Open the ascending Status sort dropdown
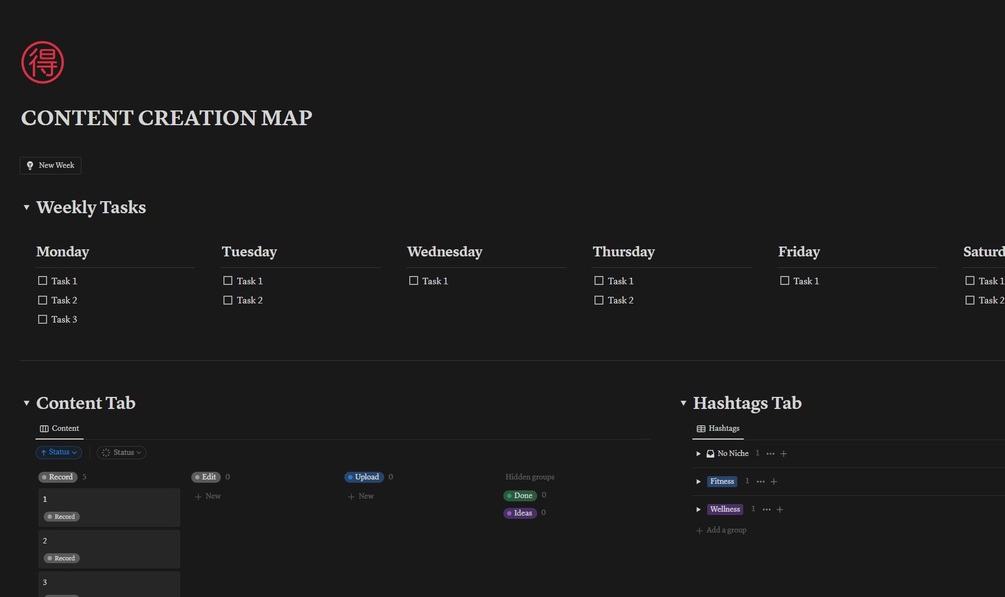 [x=58, y=452]
